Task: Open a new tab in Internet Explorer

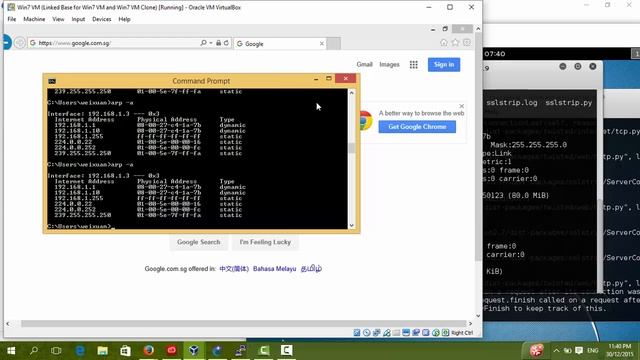Action: 333,43
